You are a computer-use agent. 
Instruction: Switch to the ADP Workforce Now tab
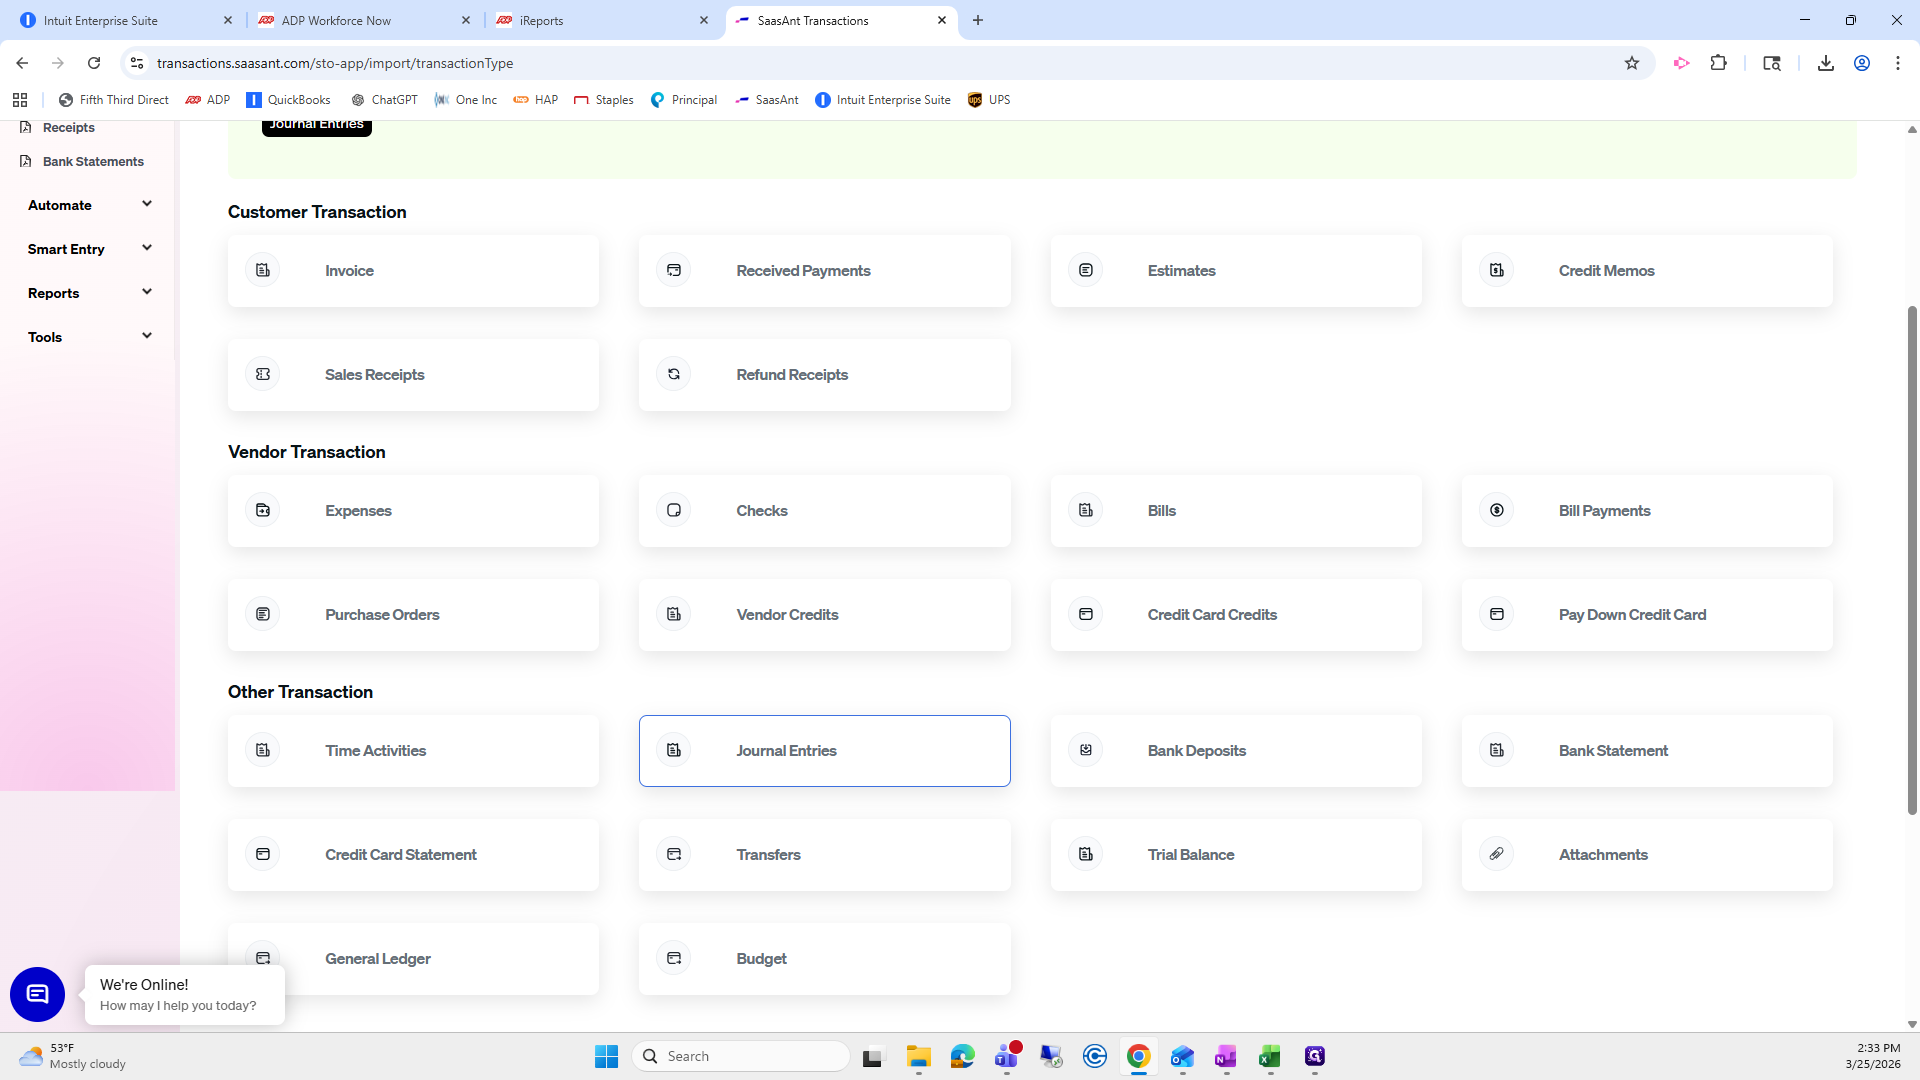click(336, 20)
